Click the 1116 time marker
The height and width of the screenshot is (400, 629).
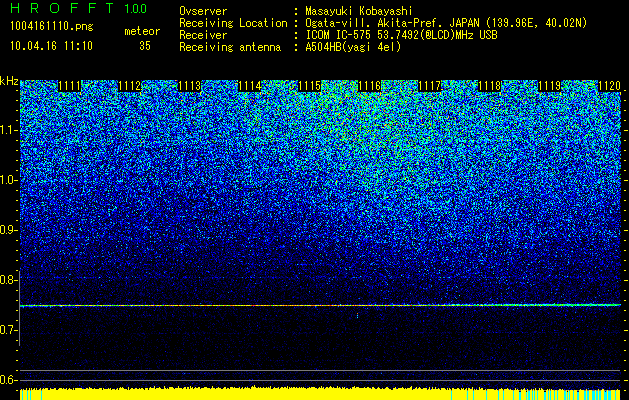369,86
